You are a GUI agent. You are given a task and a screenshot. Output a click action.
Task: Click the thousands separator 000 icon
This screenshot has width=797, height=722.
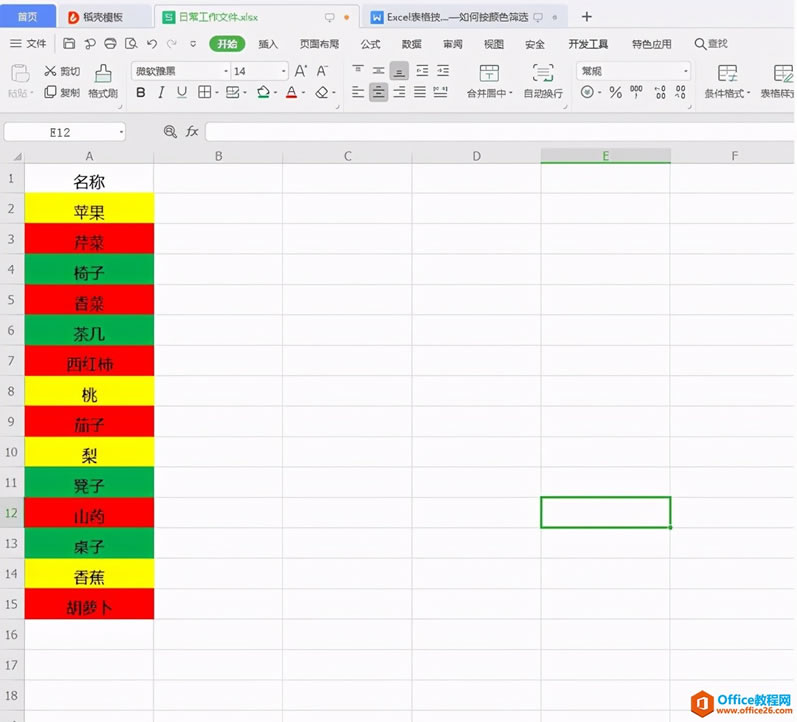pos(636,92)
